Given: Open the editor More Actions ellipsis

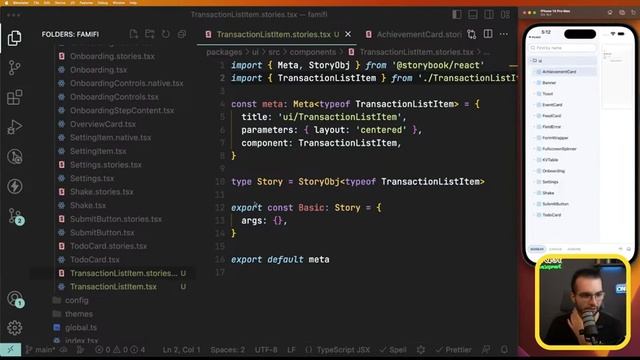Looking at the screenshot, I should pos(504,34).
